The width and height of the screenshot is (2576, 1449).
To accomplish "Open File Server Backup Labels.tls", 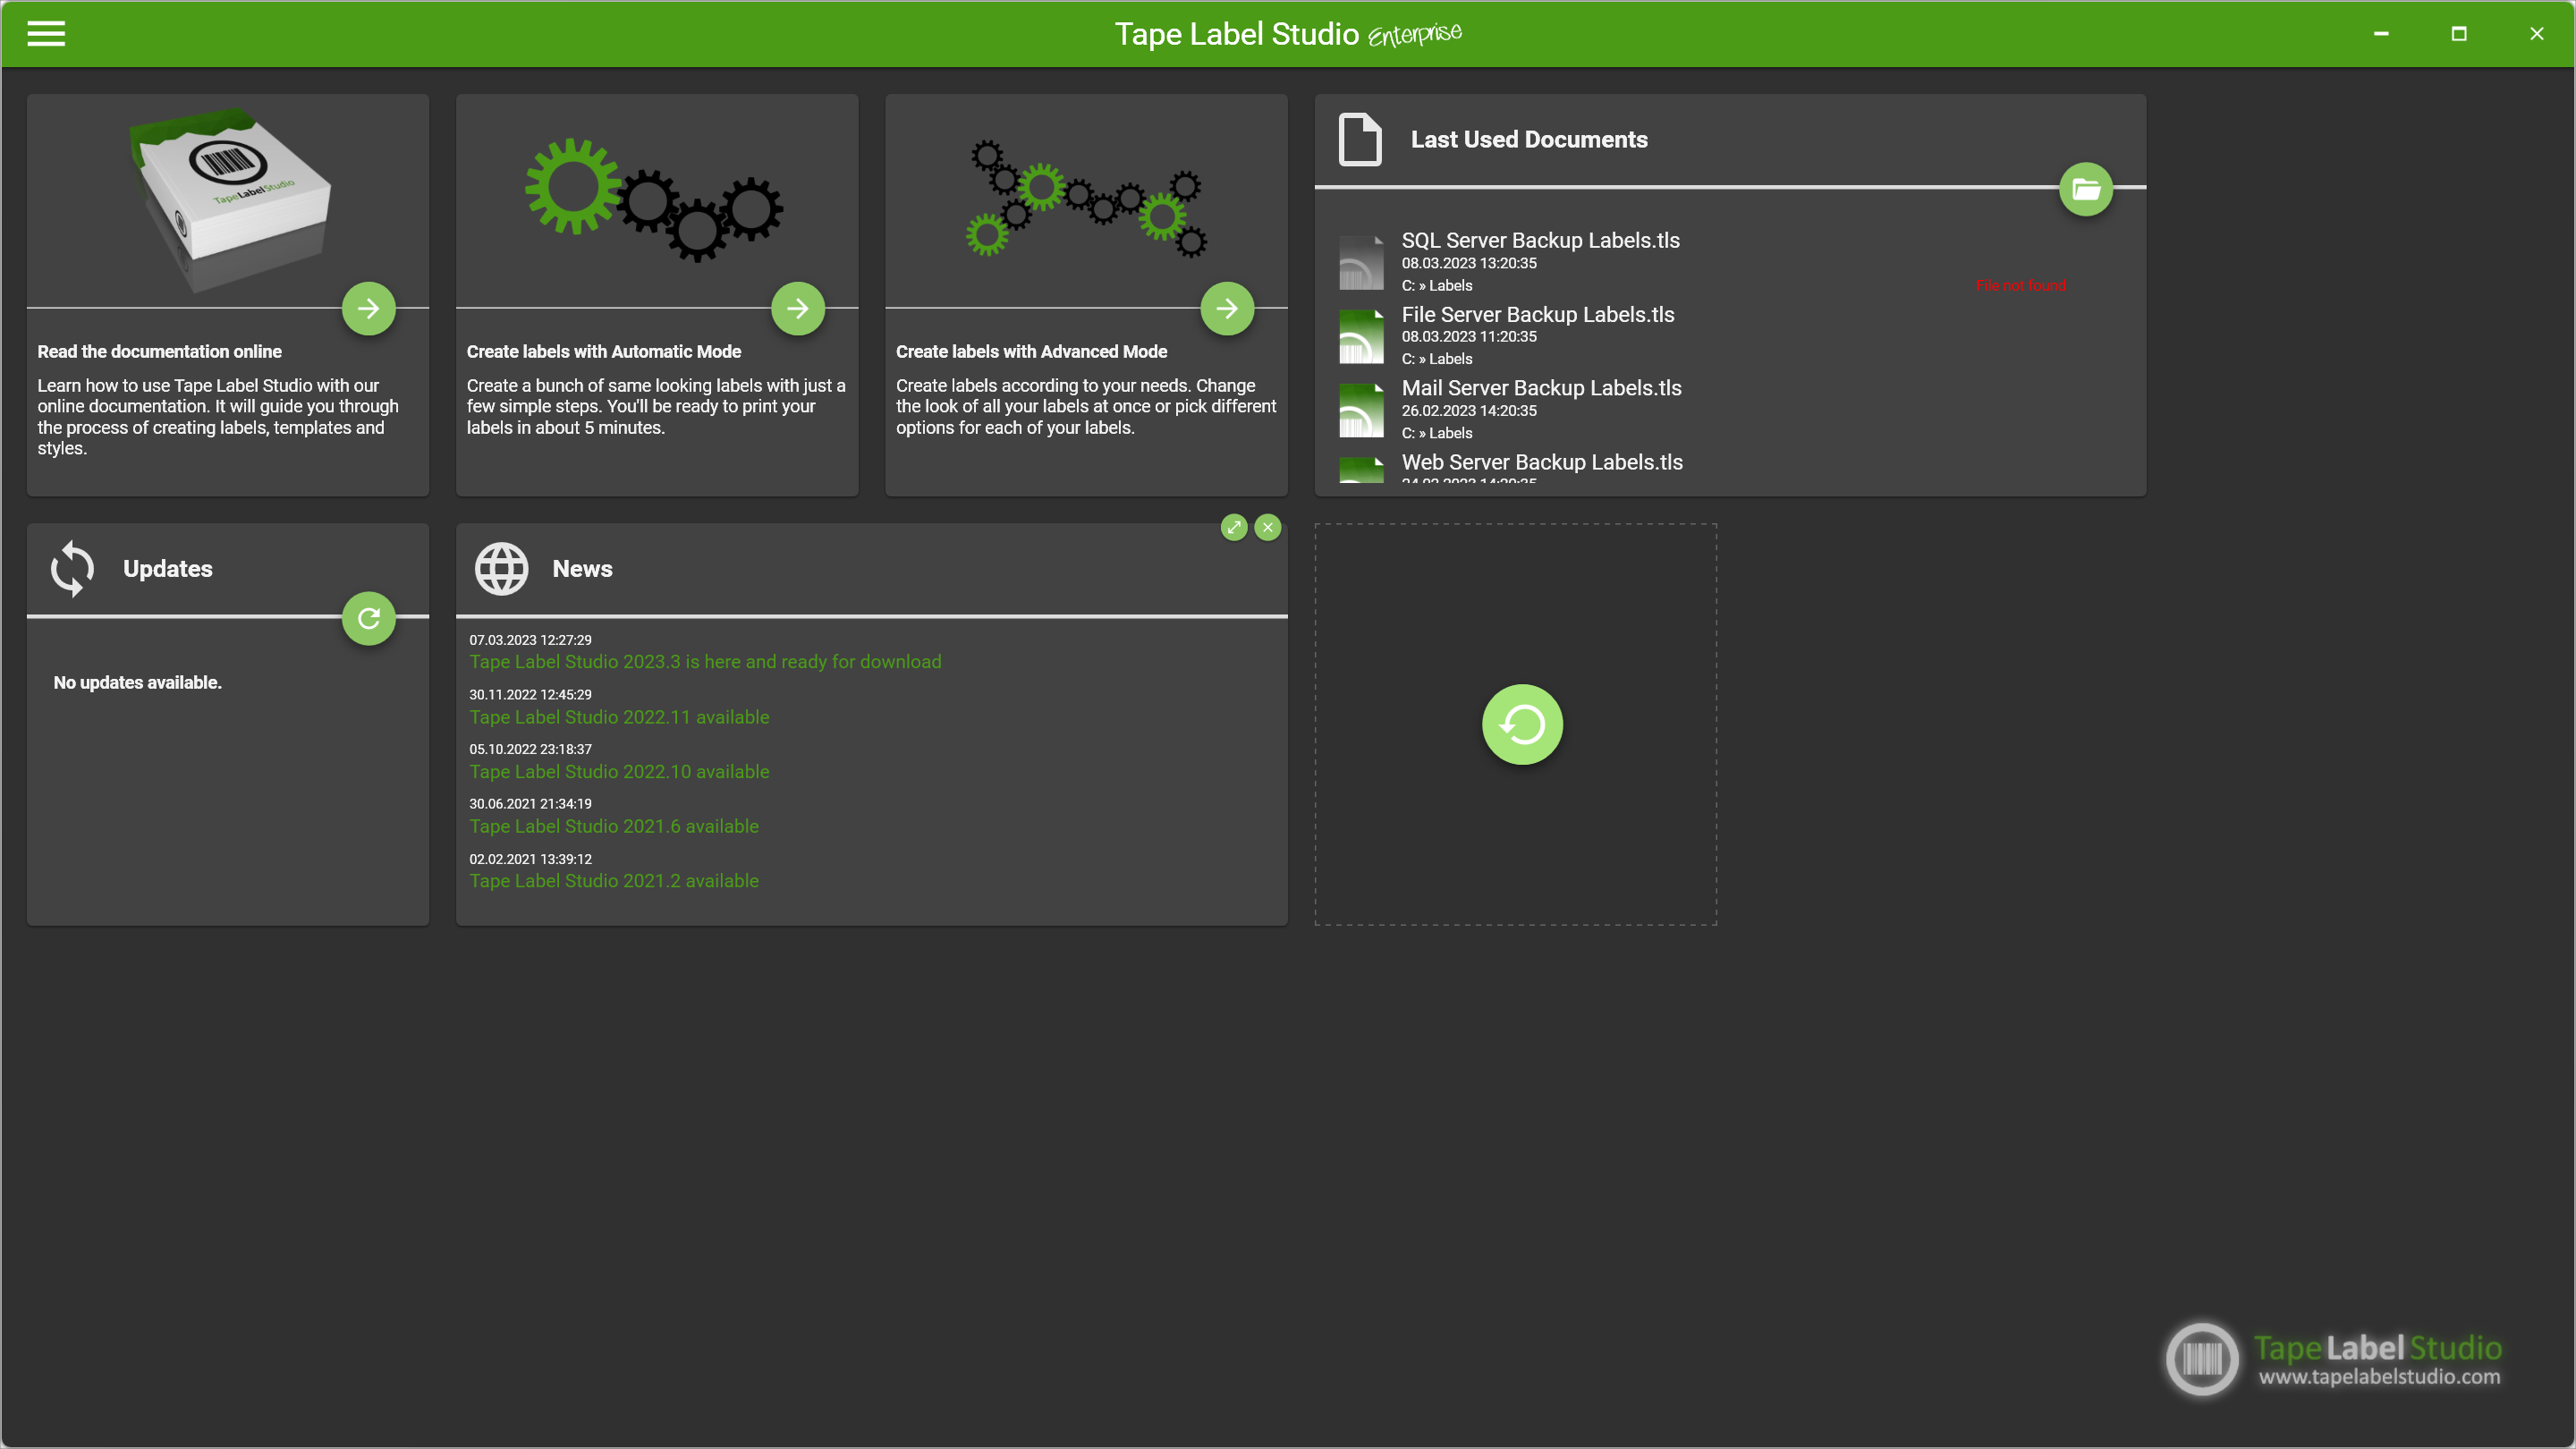I will 1538,314.
